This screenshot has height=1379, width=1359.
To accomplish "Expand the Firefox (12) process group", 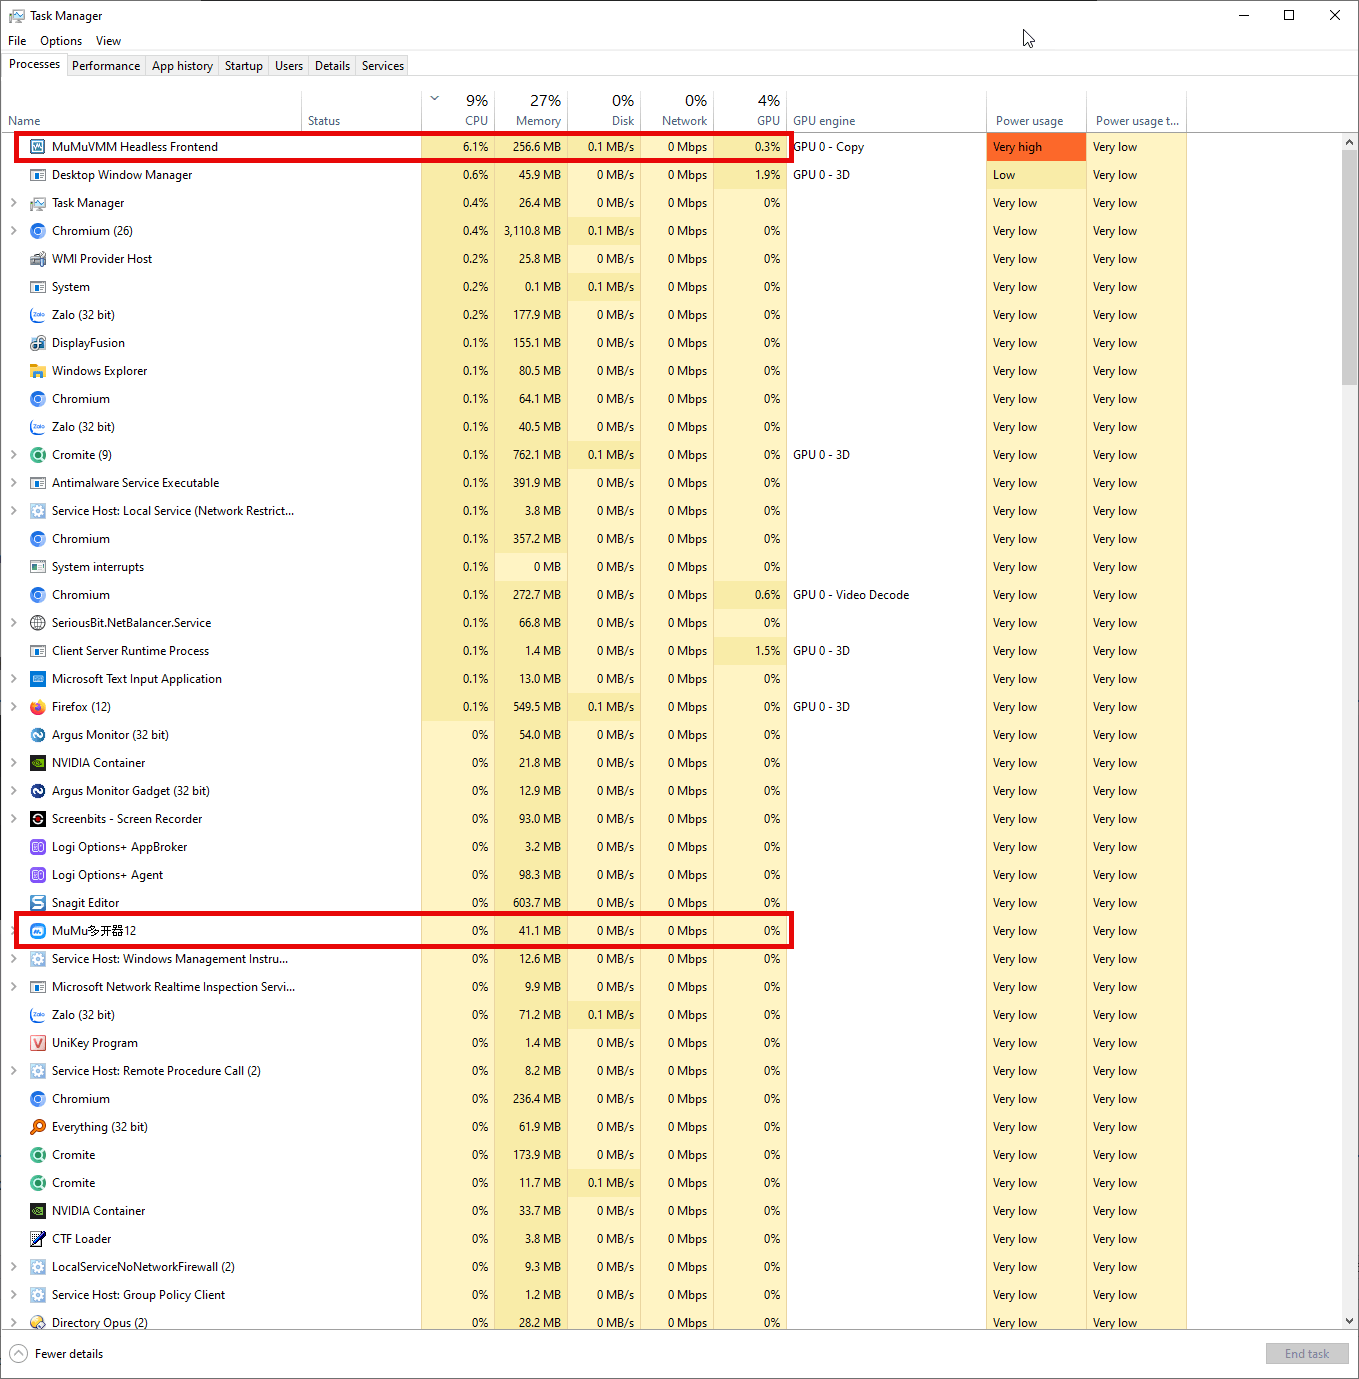I will [x=13, y=707].
